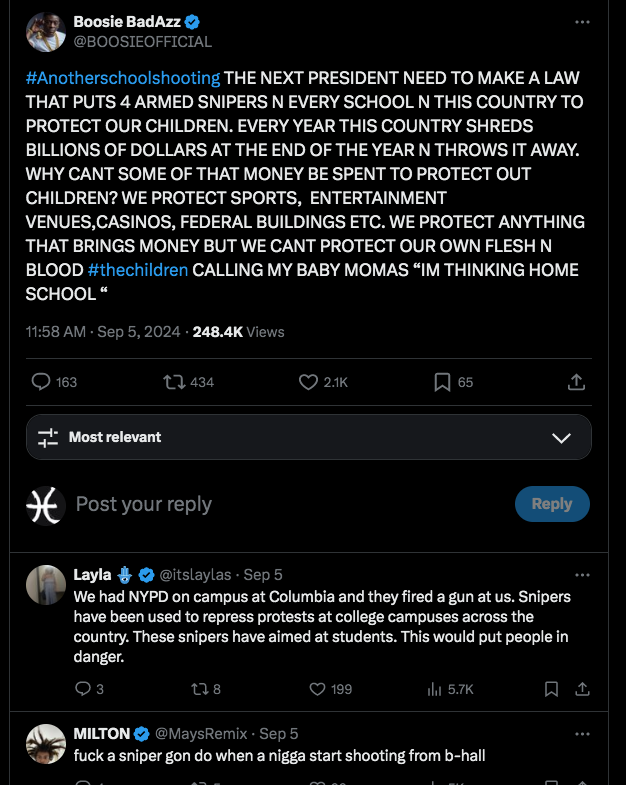This screenshot has width=626, height=785.
Task: Focus the Post your reply field
Action: coord(290,504)
